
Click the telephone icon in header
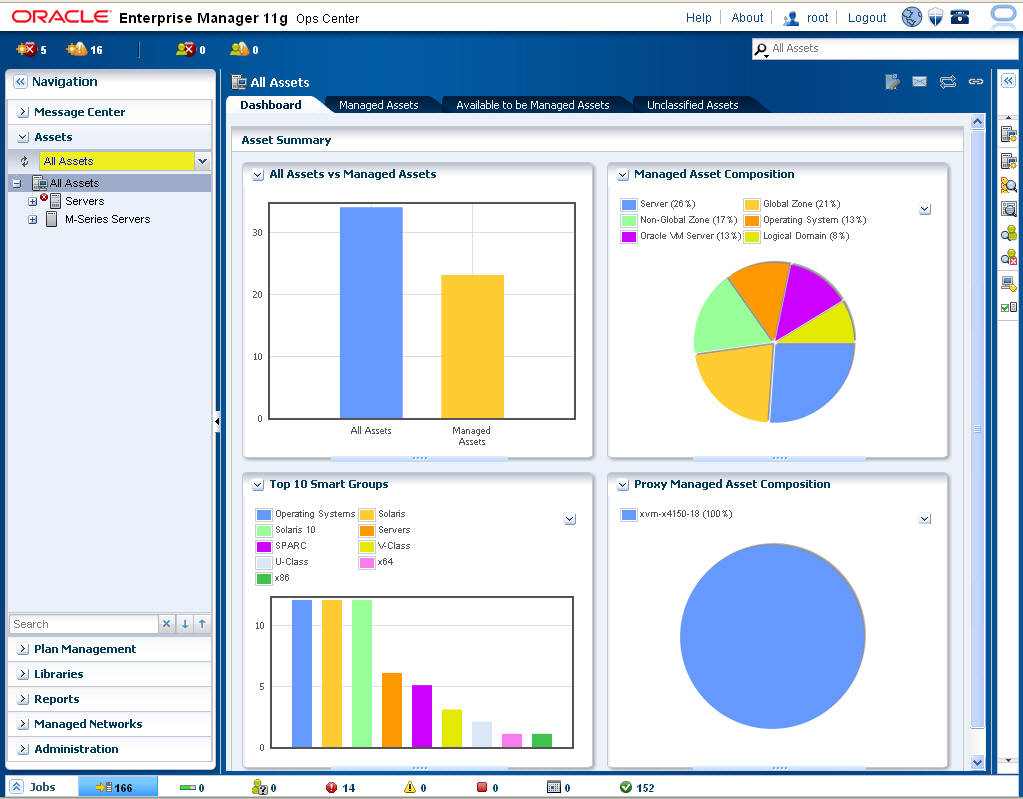[x=960, y=17]
